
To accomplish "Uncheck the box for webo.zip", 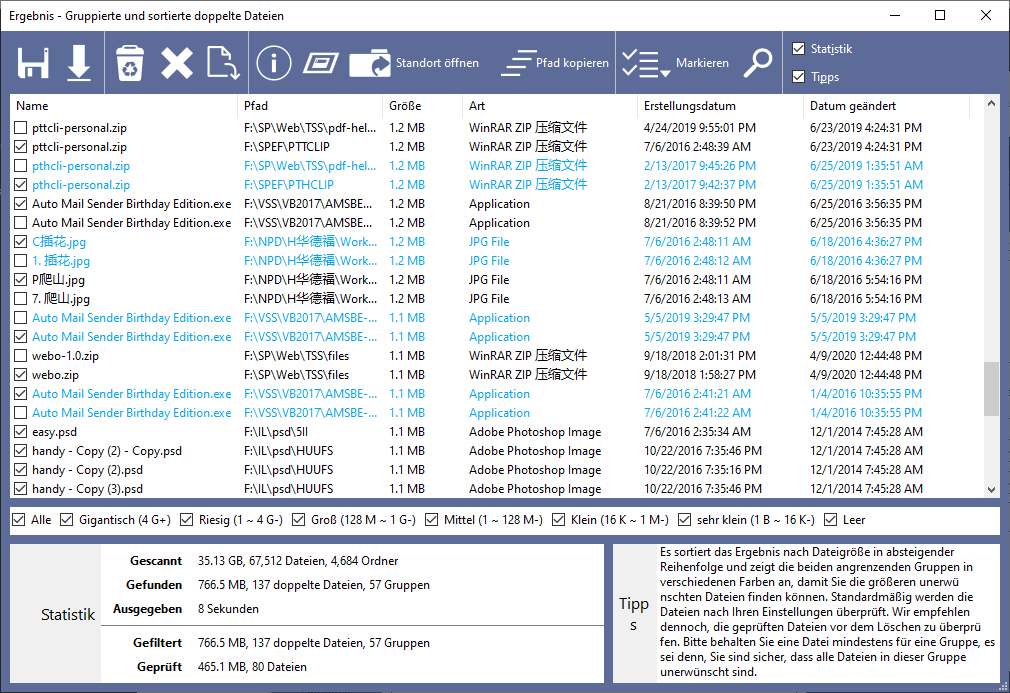I will [21, 375].
